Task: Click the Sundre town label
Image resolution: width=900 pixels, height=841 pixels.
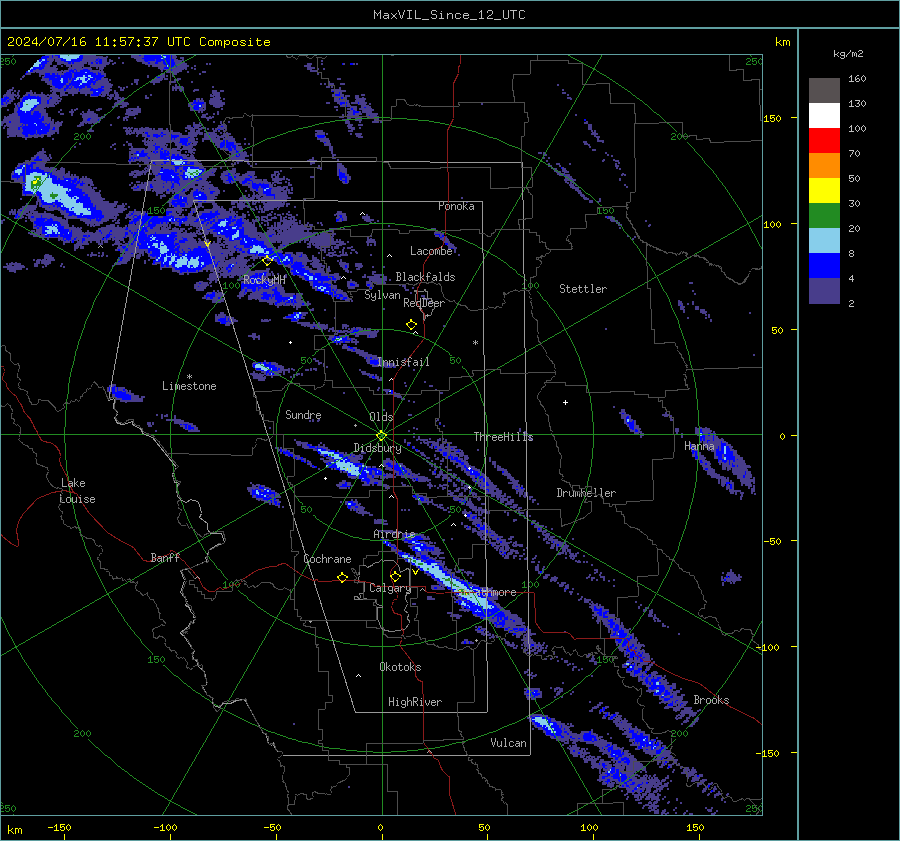Action: pos(303,415)
